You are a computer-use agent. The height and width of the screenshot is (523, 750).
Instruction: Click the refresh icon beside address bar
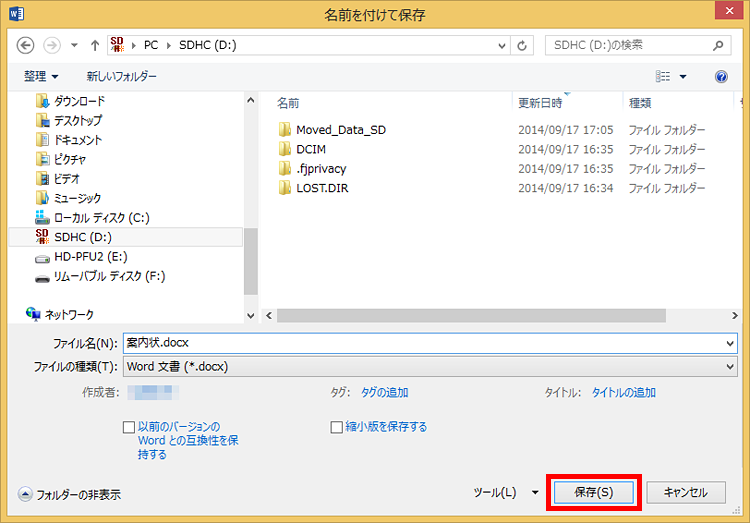[523, 46]
